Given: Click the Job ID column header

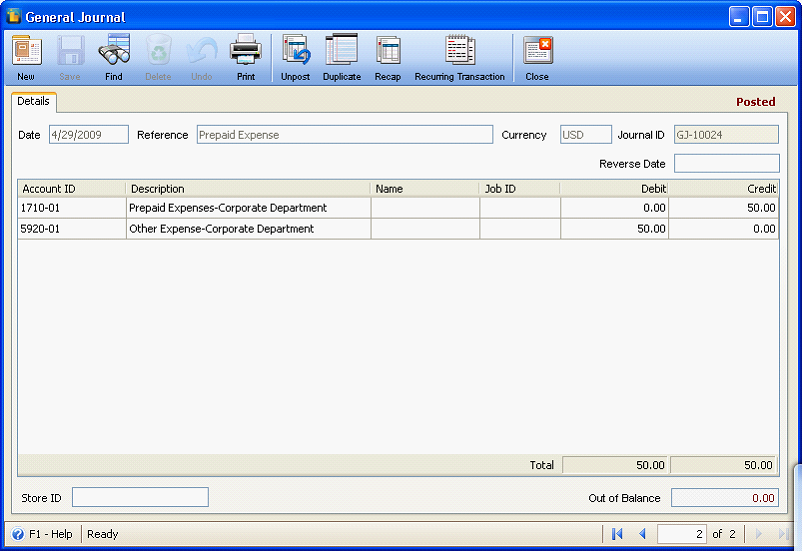Looking at the screenshot, I should point(519,189).
